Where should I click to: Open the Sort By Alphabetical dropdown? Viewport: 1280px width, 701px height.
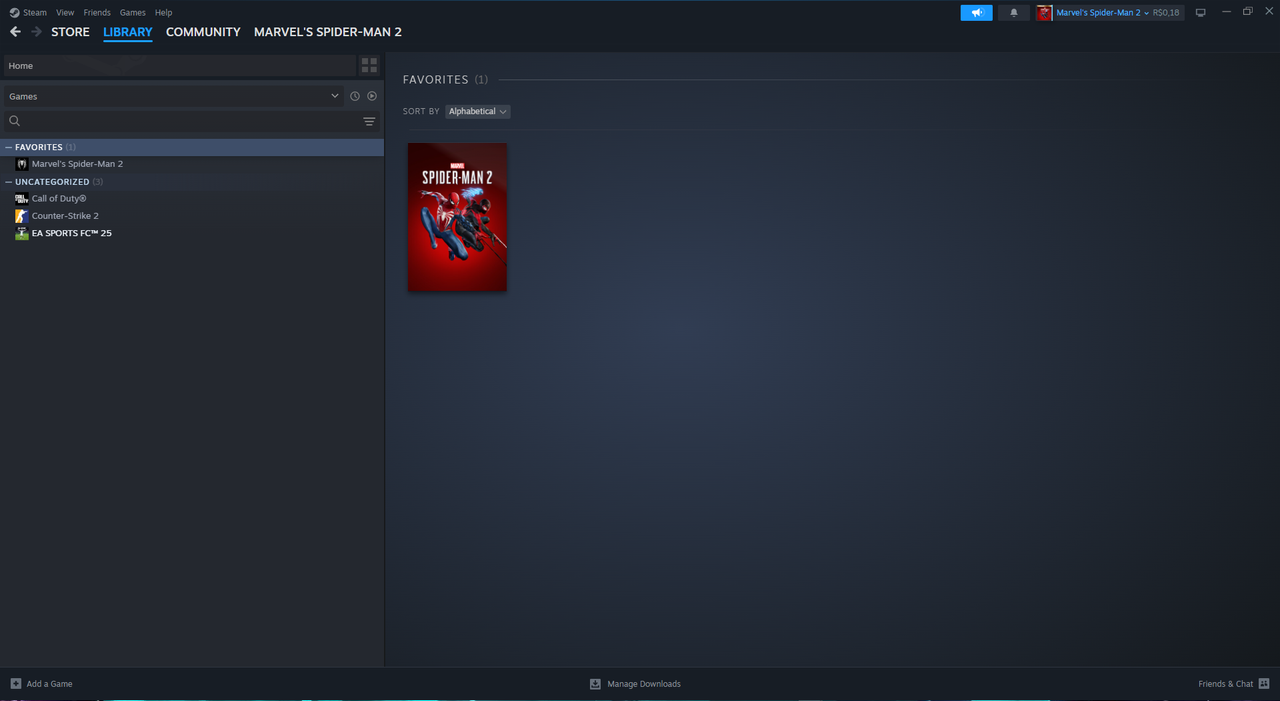coord(478,111)
